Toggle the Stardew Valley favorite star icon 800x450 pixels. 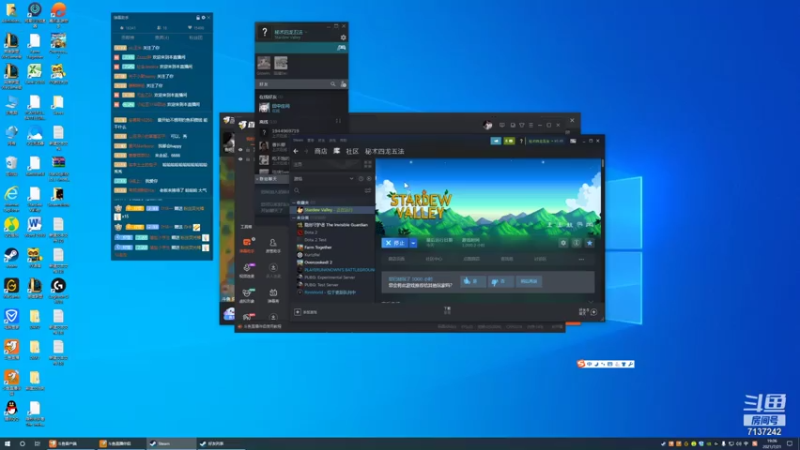[589, 243]
